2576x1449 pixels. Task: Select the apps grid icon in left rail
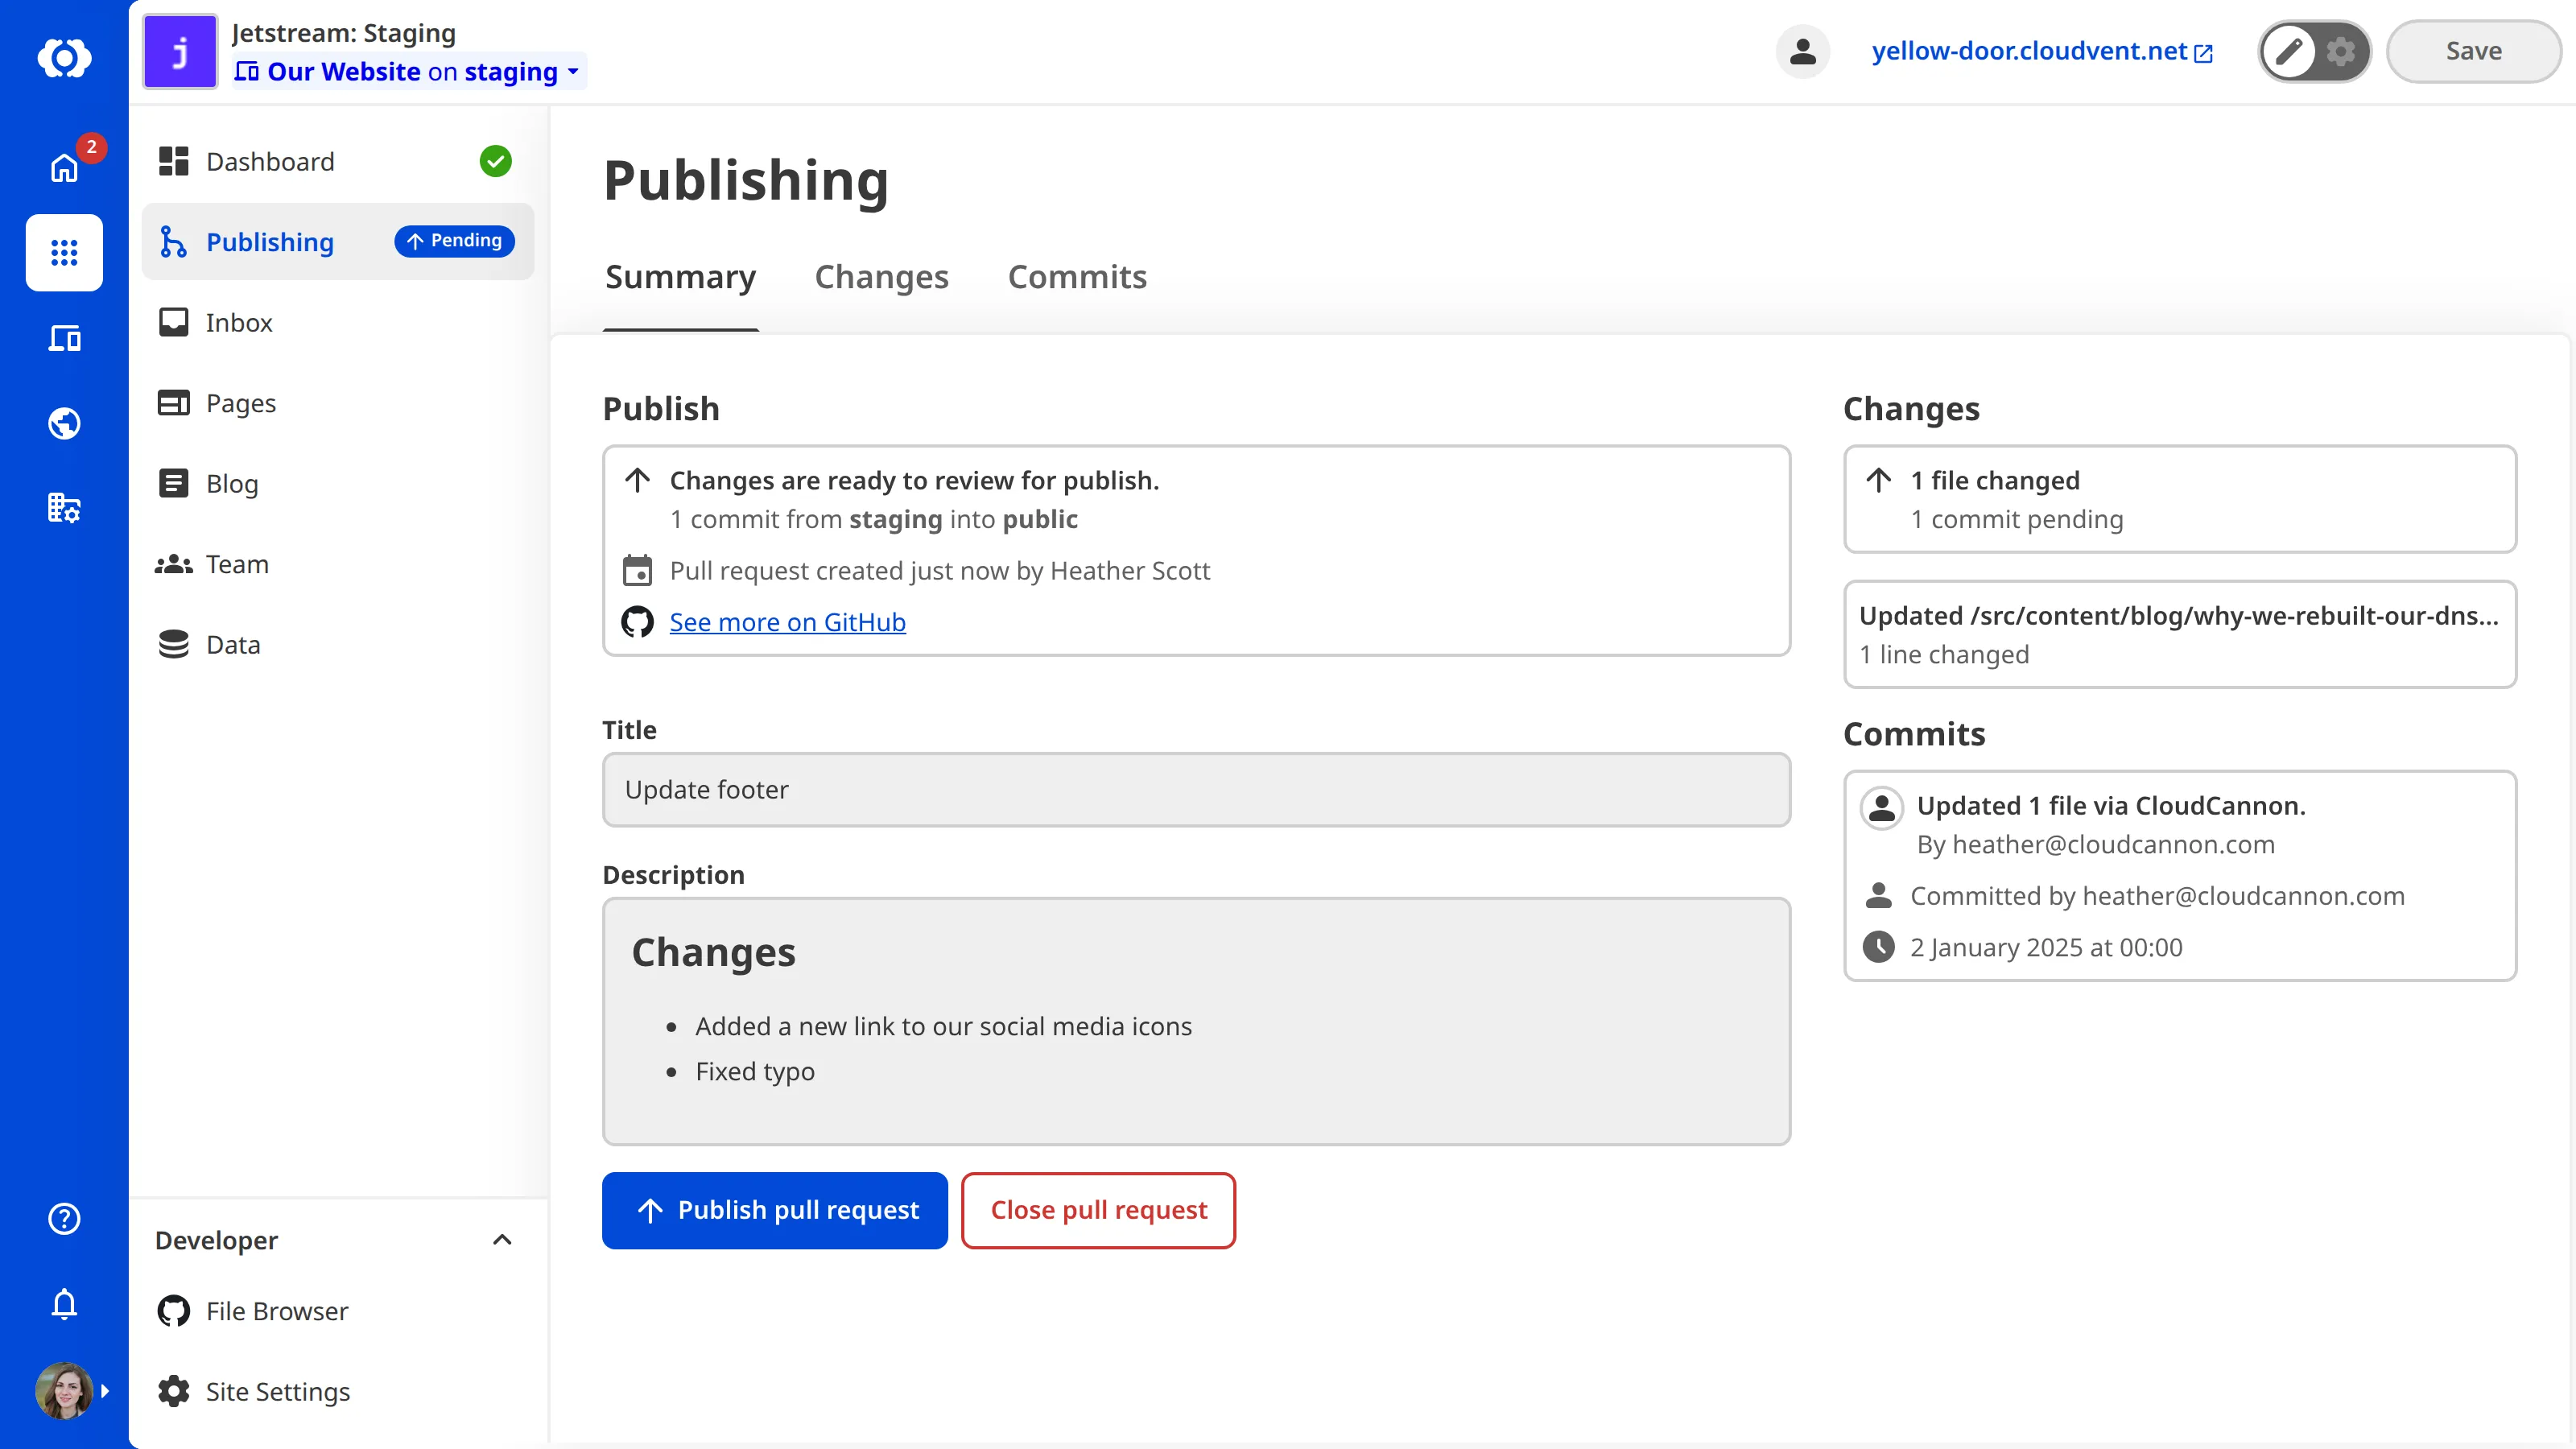point(64,252)
